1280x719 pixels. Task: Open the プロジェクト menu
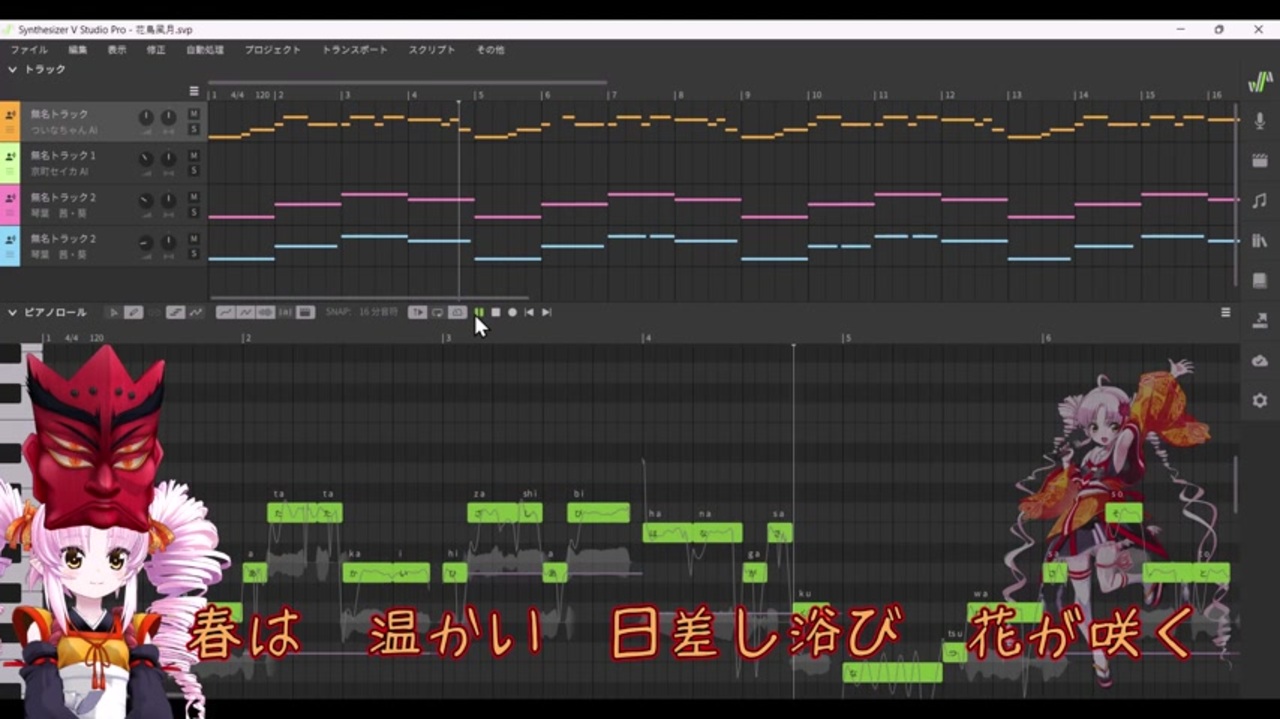tap(273, 50)
